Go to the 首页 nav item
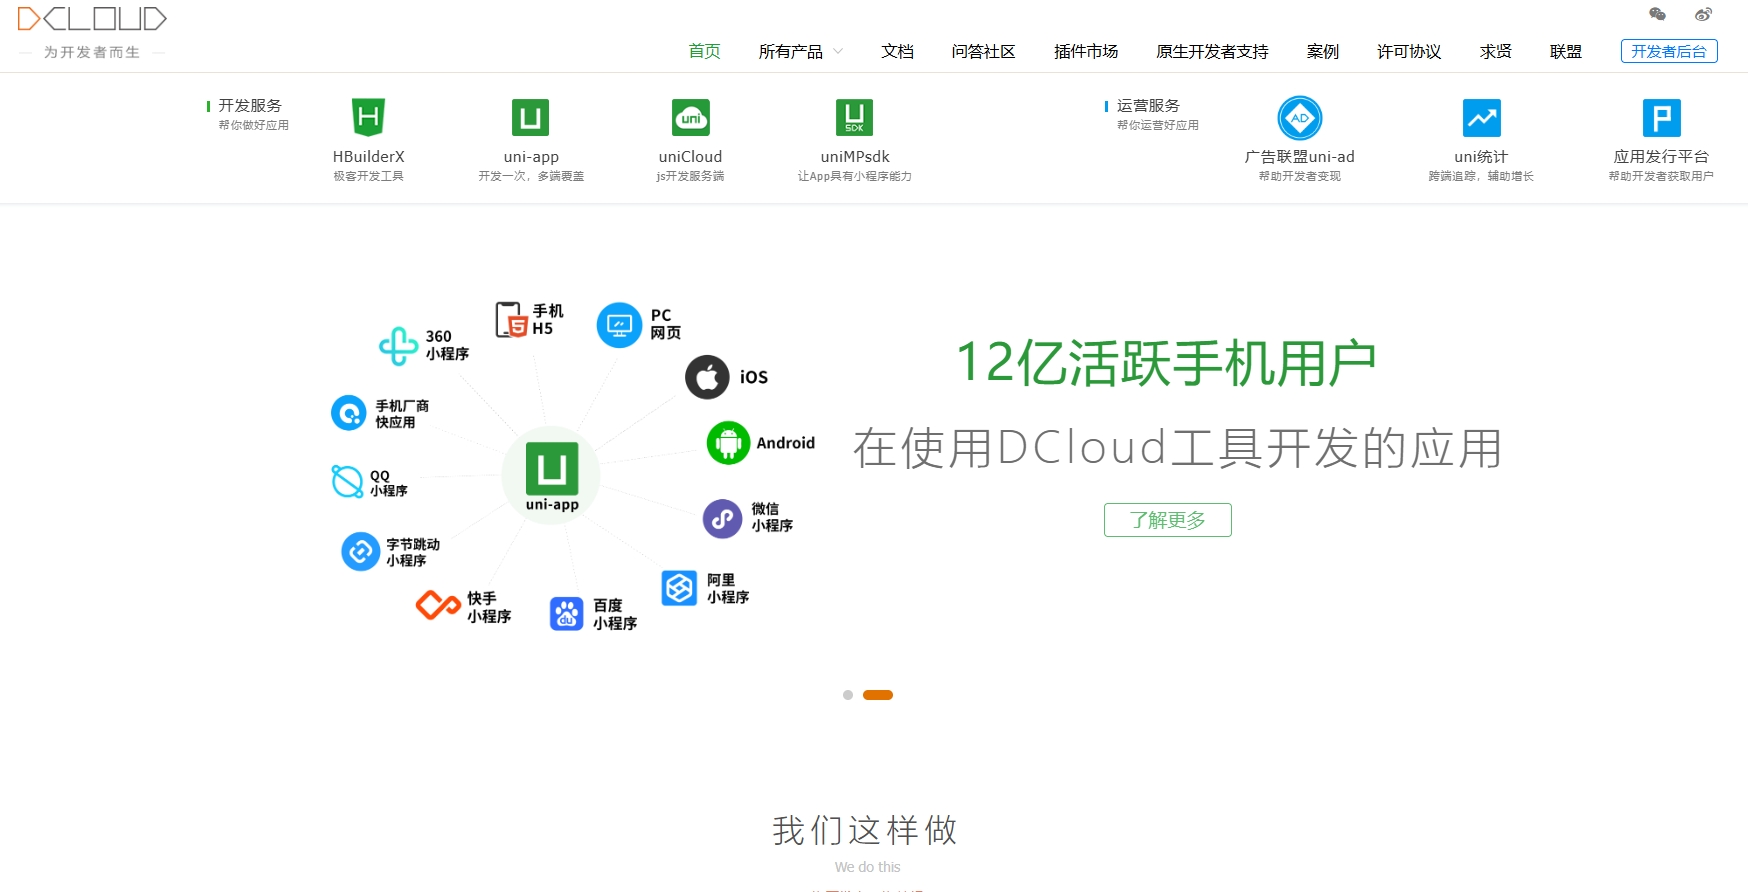The width and height of the screenshot is (1748, 892). tap(704, 51)
